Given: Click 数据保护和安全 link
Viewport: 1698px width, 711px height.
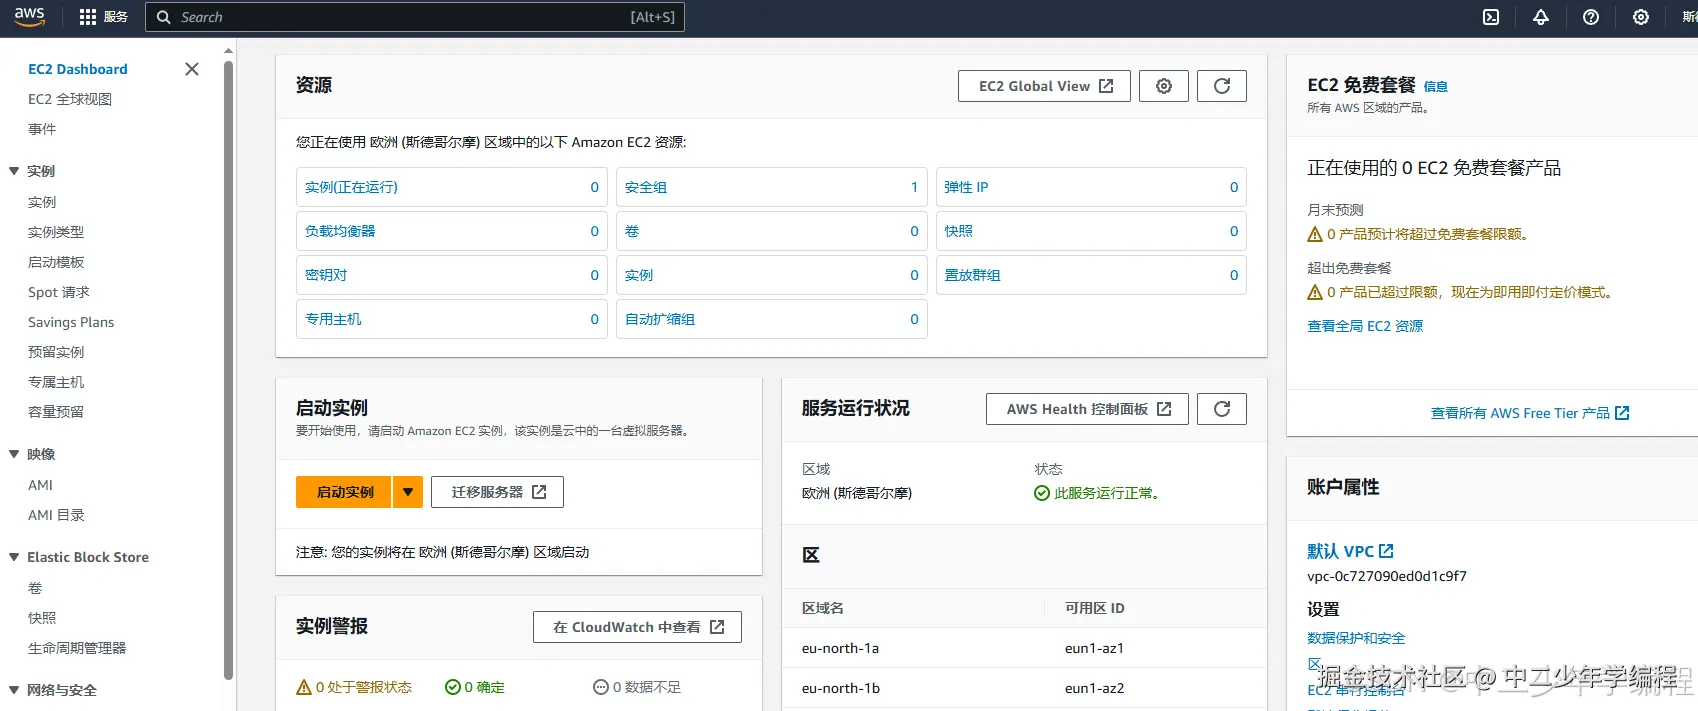Looking at the screenshot, I should (x=1356, y=638).
